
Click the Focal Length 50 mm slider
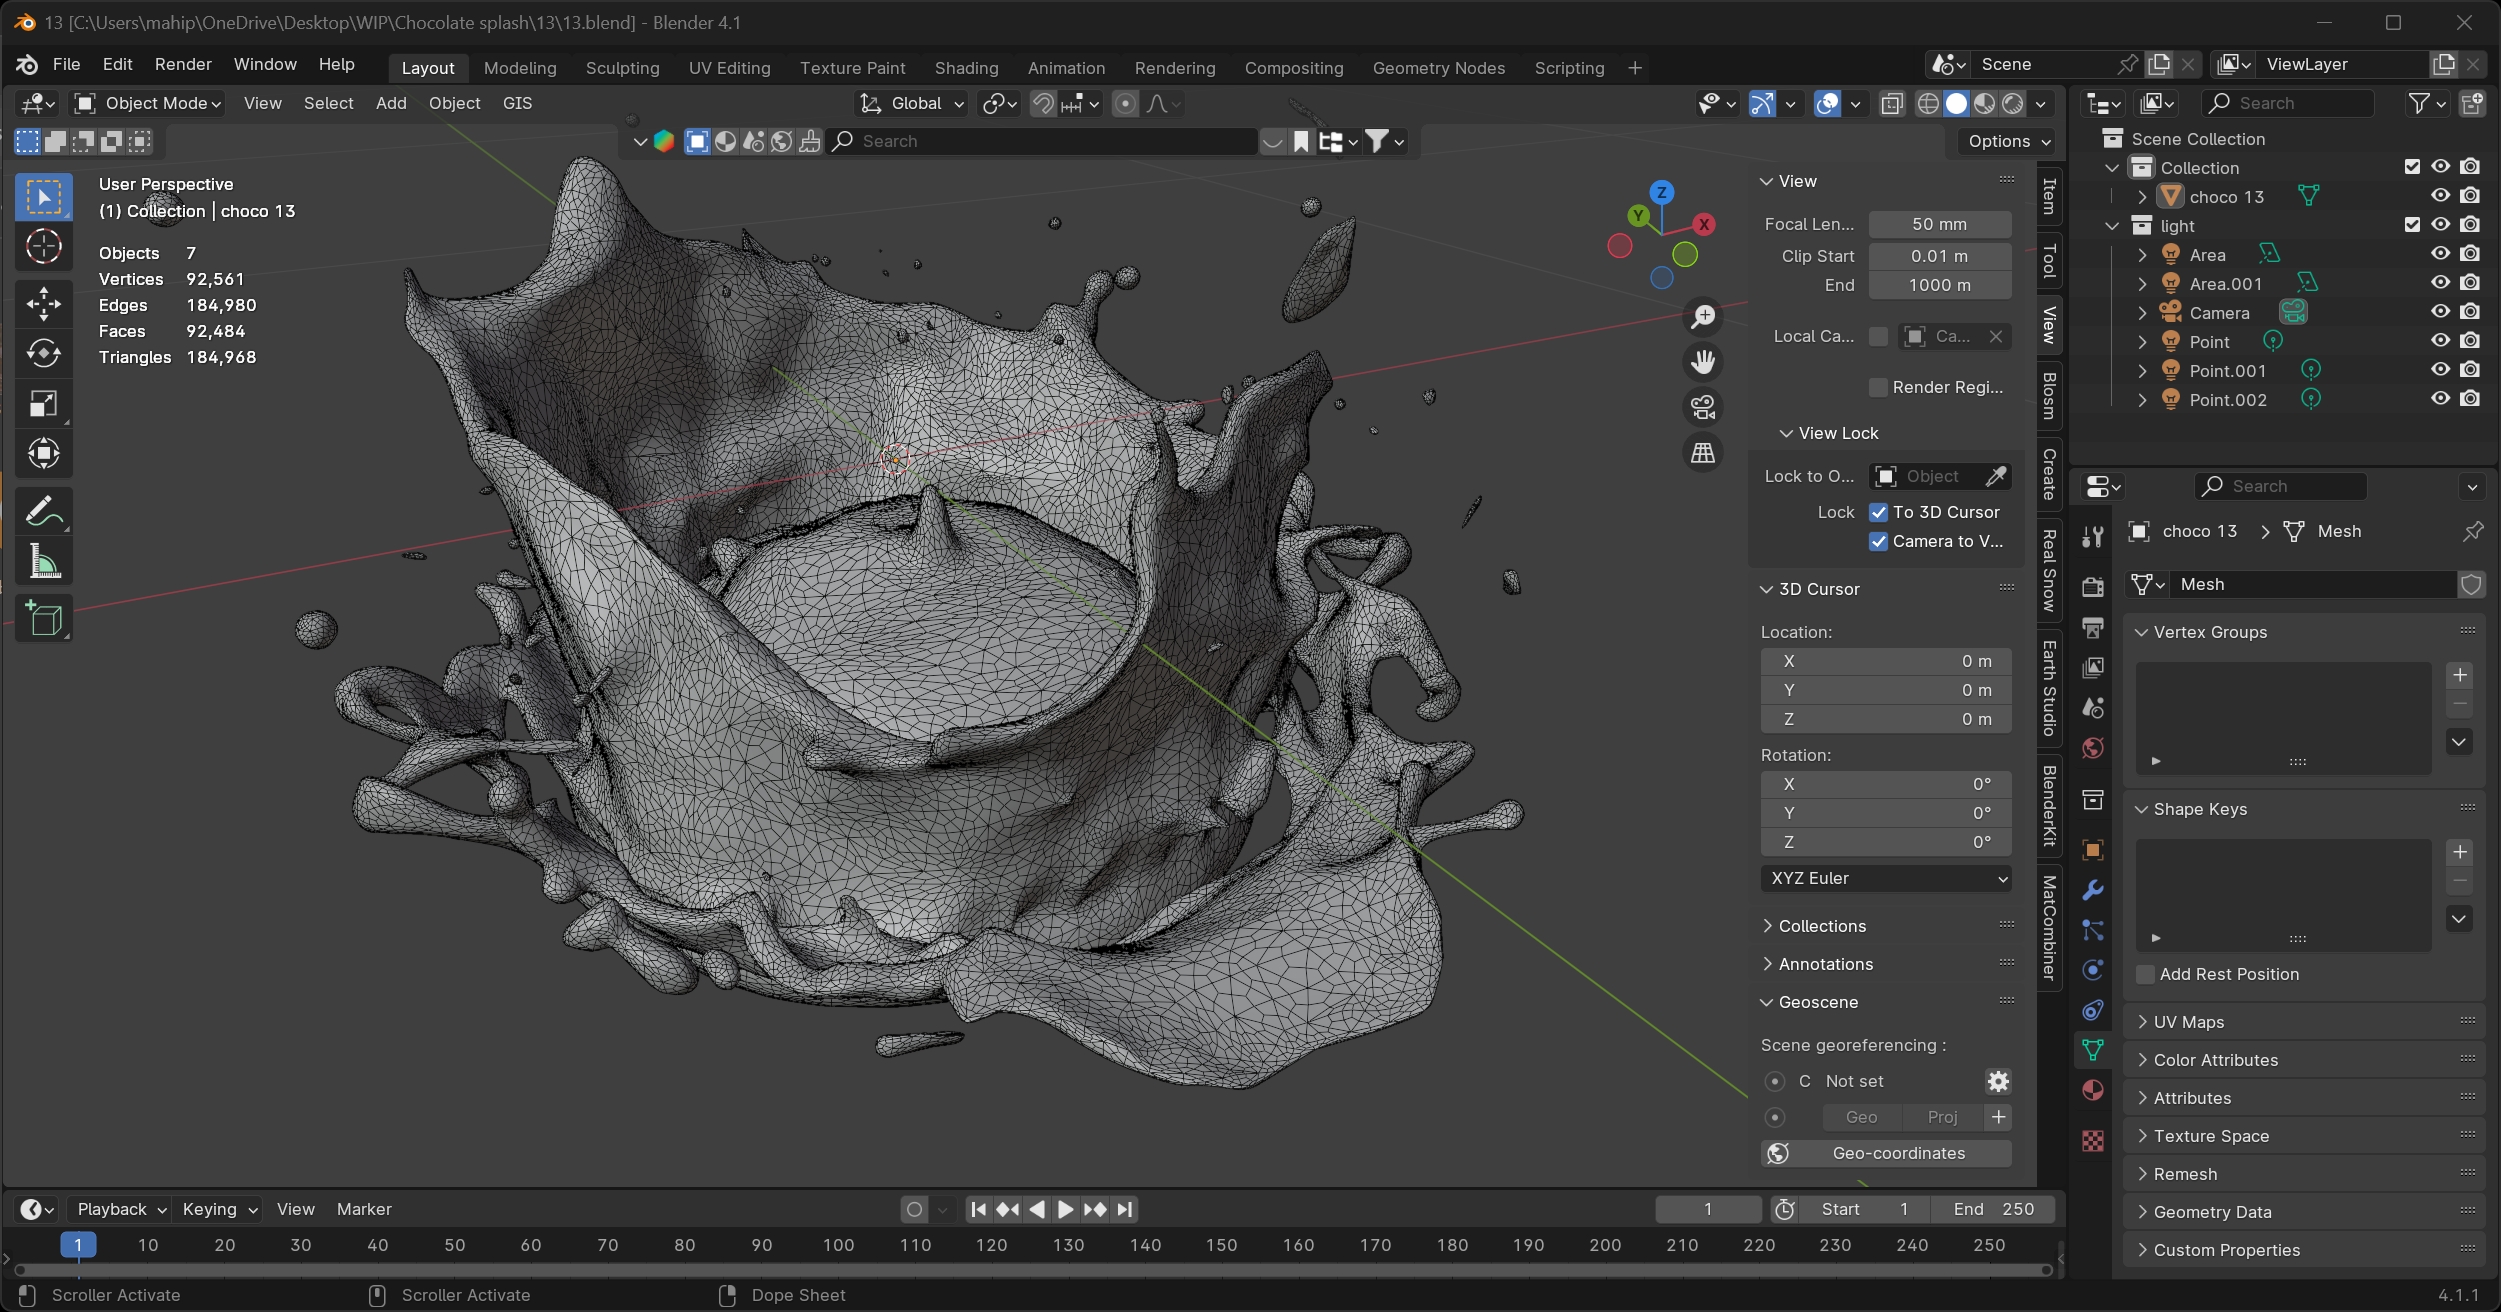point(1939,224)
